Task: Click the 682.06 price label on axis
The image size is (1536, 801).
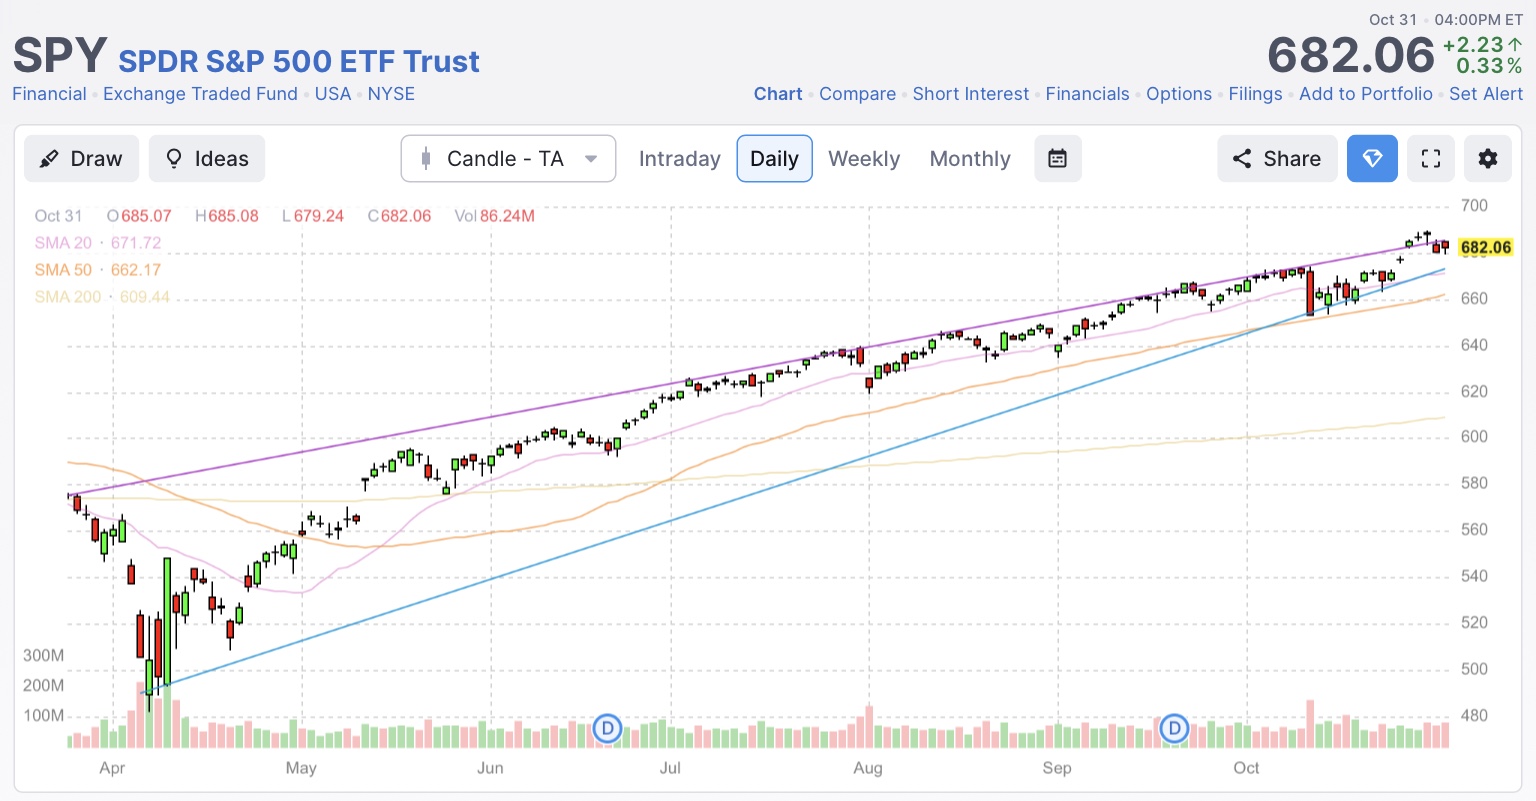Action: (x=1485, y=247)
